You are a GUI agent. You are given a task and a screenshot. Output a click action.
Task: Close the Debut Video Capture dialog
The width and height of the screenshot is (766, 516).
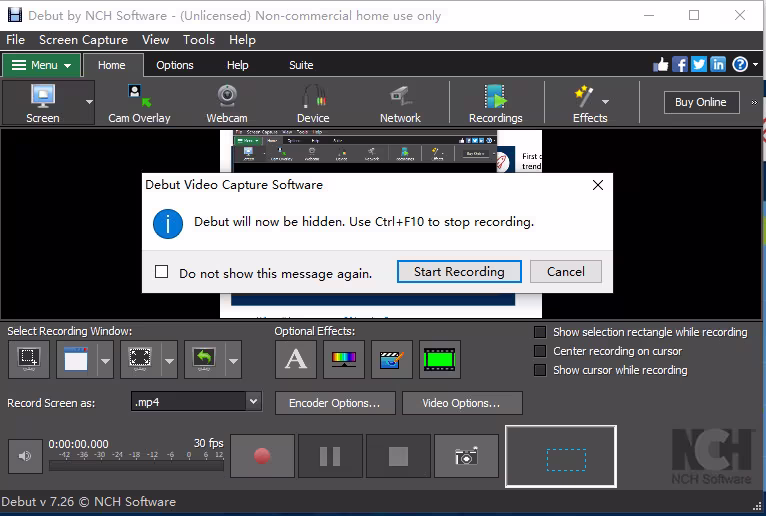coord(598,185)
